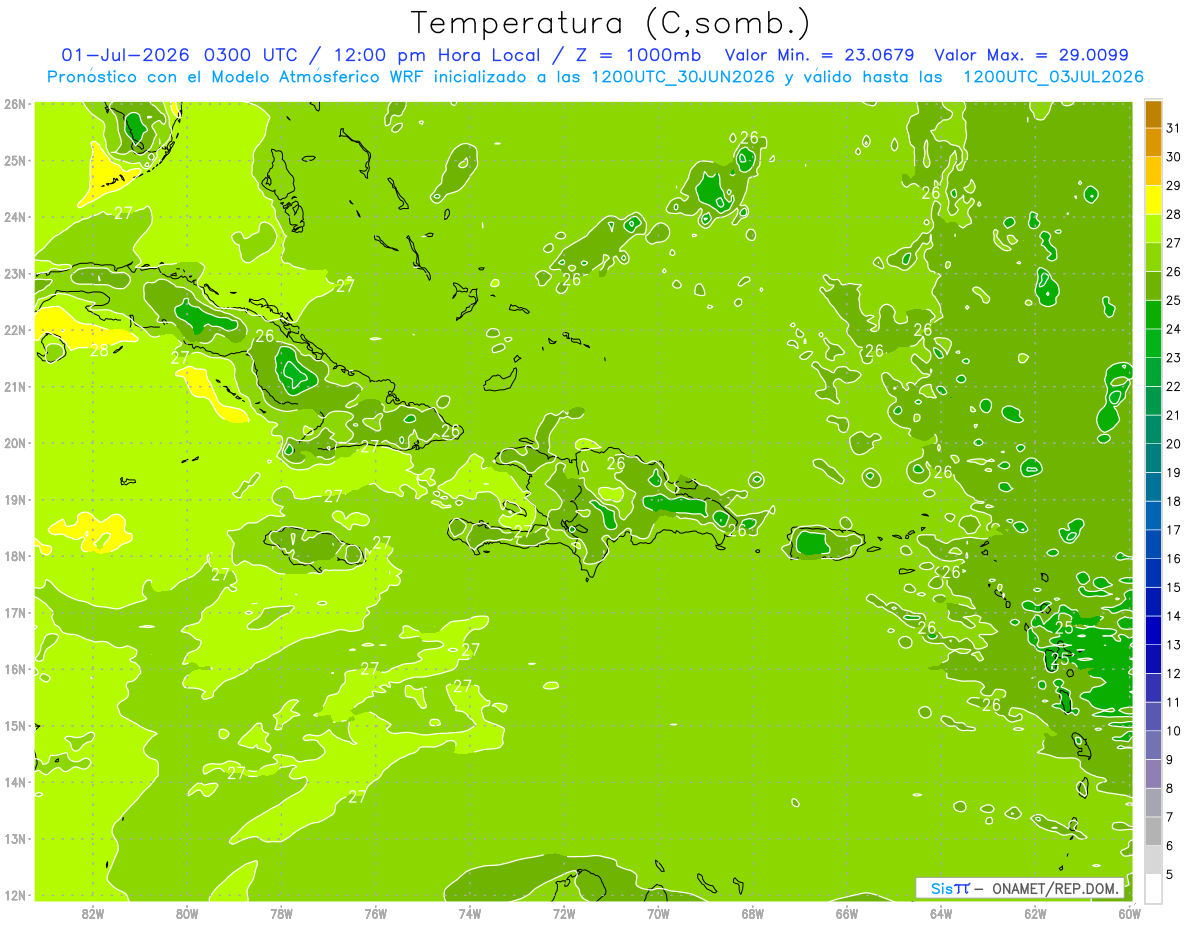Image resolution: width=1200 pixels, height=927 pixels.
Task: Click the gray colorbar swatch between 6 and 7
Action: click(x=1153, y=831)
